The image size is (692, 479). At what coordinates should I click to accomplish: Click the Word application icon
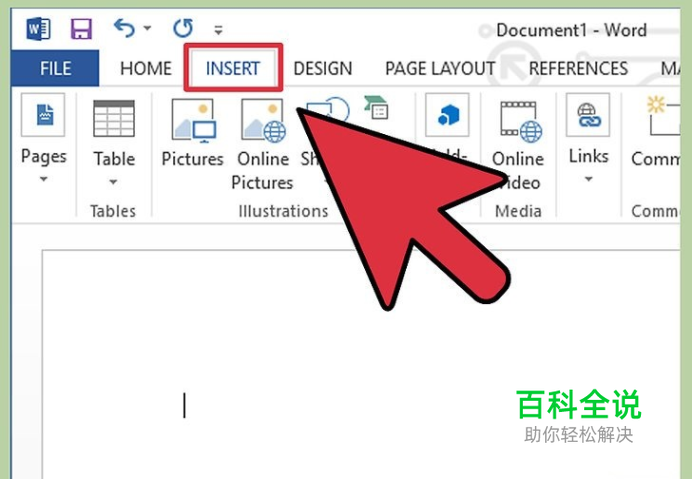click(x=38, y=29)
